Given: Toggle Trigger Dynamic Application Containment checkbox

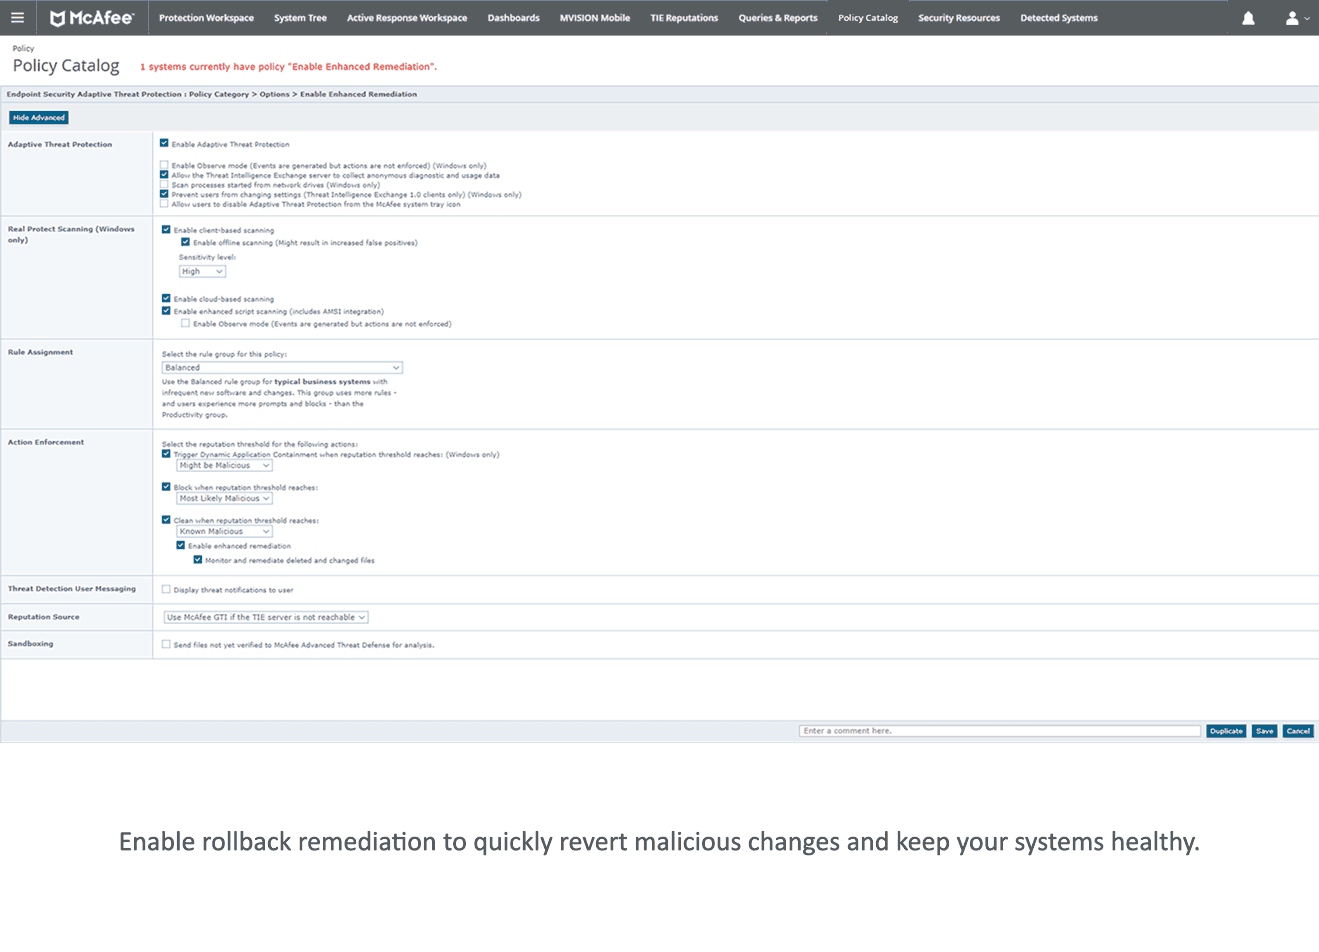Looking at the screenshot, I should point(166,454).
